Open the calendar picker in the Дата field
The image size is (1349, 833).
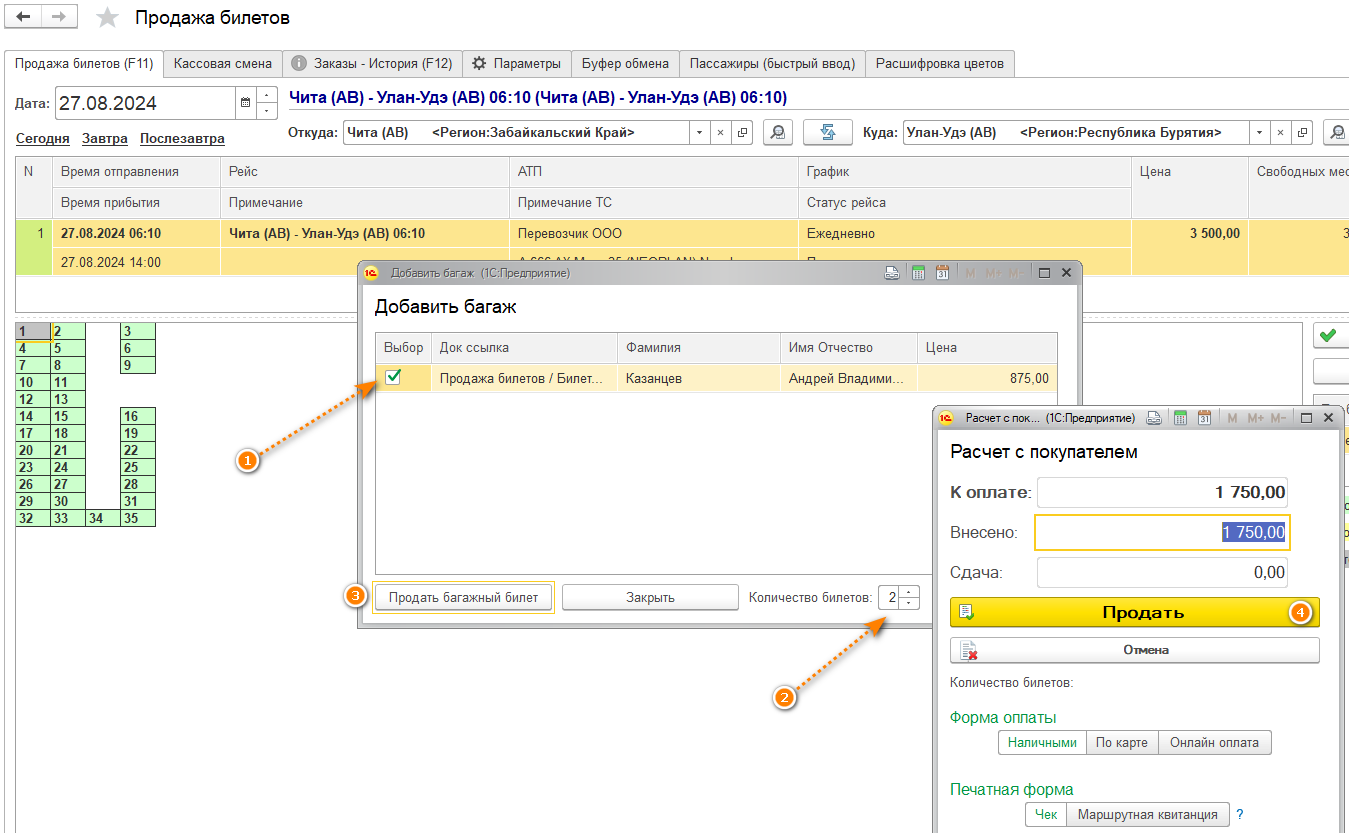coord(245,103)
